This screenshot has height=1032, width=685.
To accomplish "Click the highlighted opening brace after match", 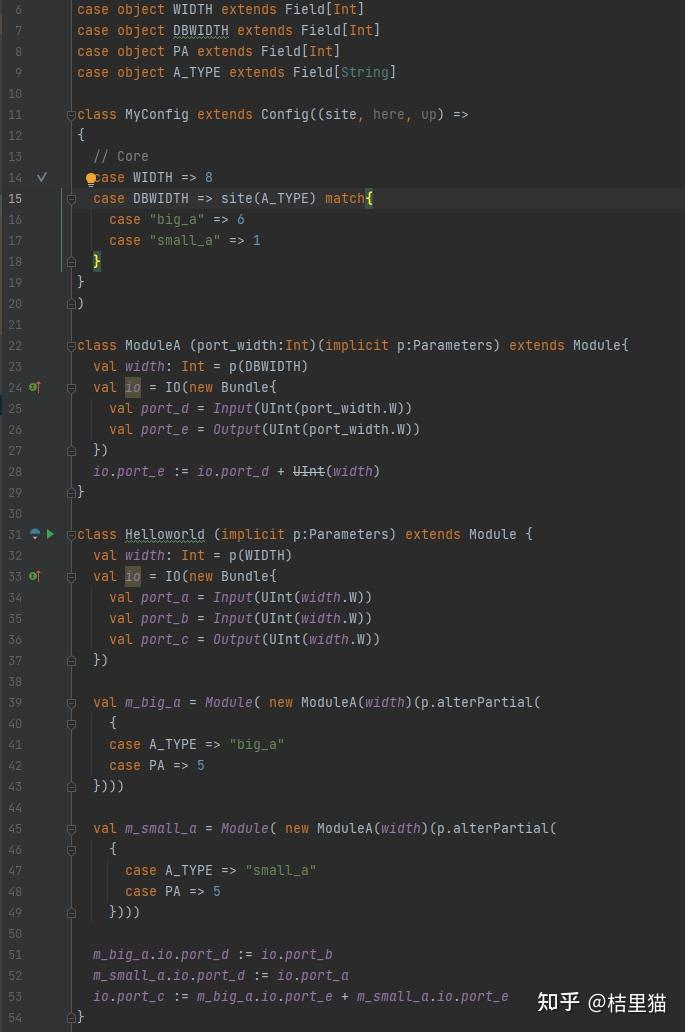I will tap(369, 198).
